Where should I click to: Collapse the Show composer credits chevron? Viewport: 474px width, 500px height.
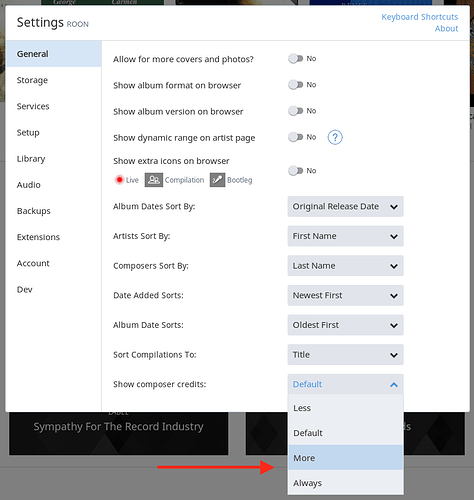point(394,385)
